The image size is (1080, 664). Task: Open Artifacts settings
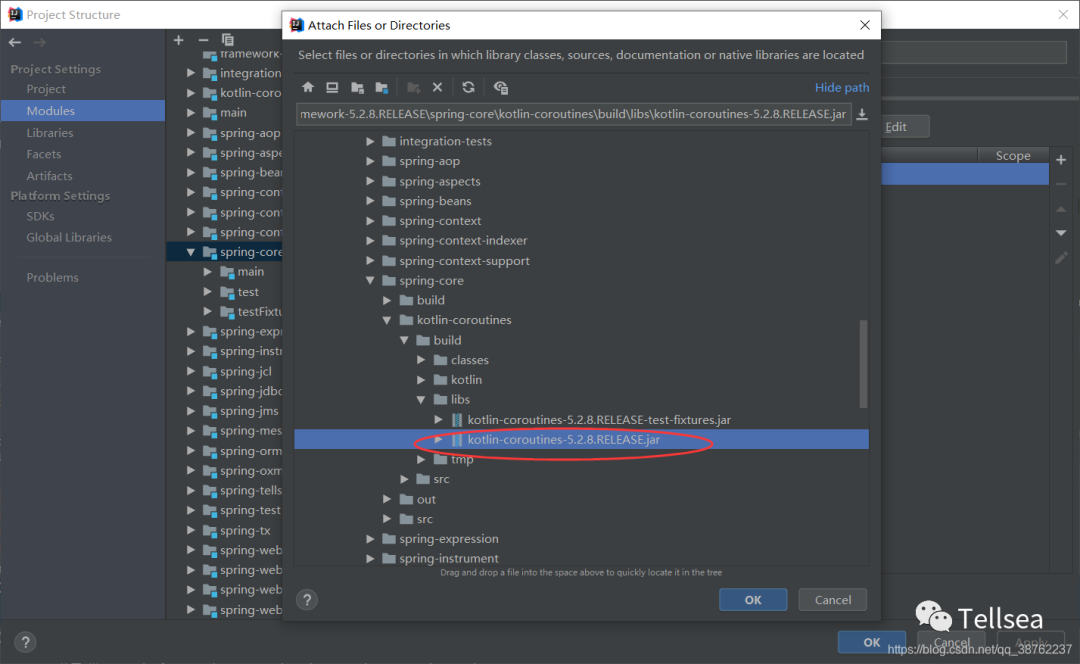pyautogui.click(x=49, y=176)
